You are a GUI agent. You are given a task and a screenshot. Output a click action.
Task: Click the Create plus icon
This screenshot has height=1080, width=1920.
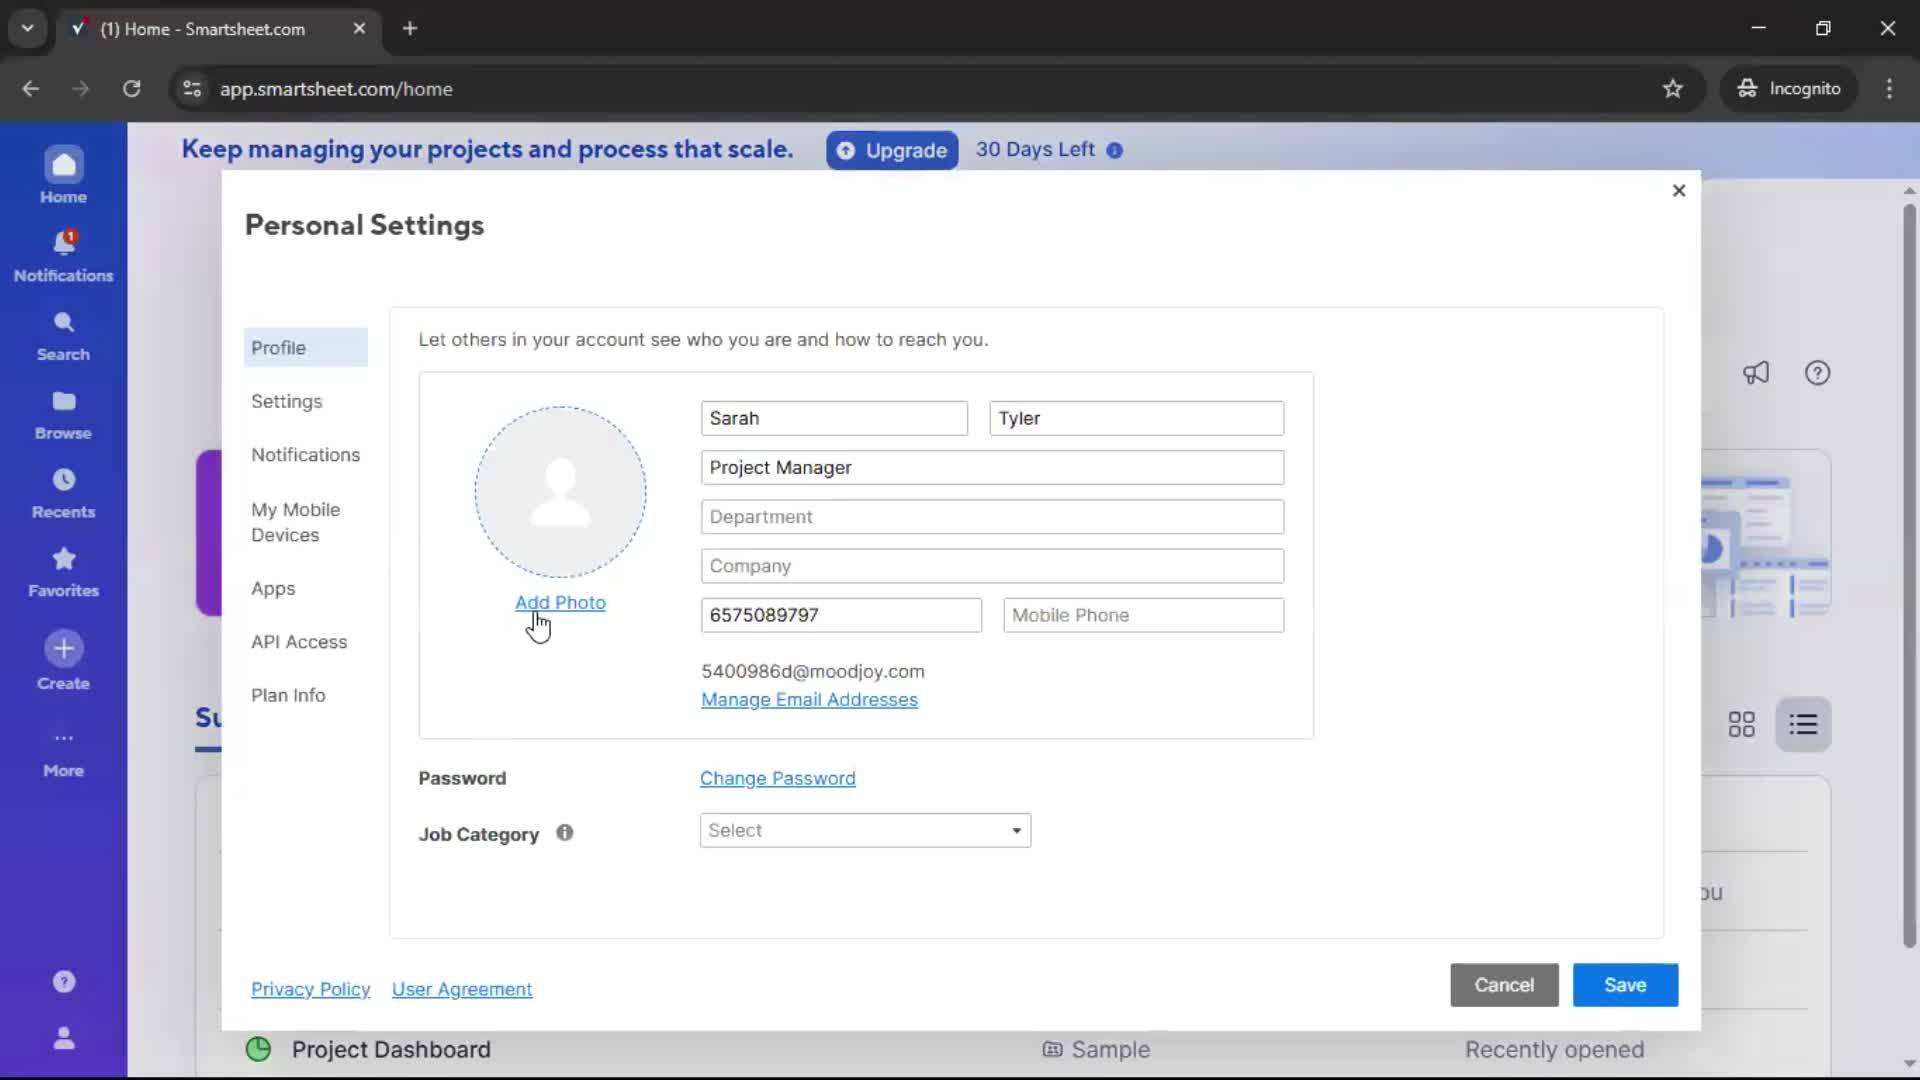click(63, 648)
